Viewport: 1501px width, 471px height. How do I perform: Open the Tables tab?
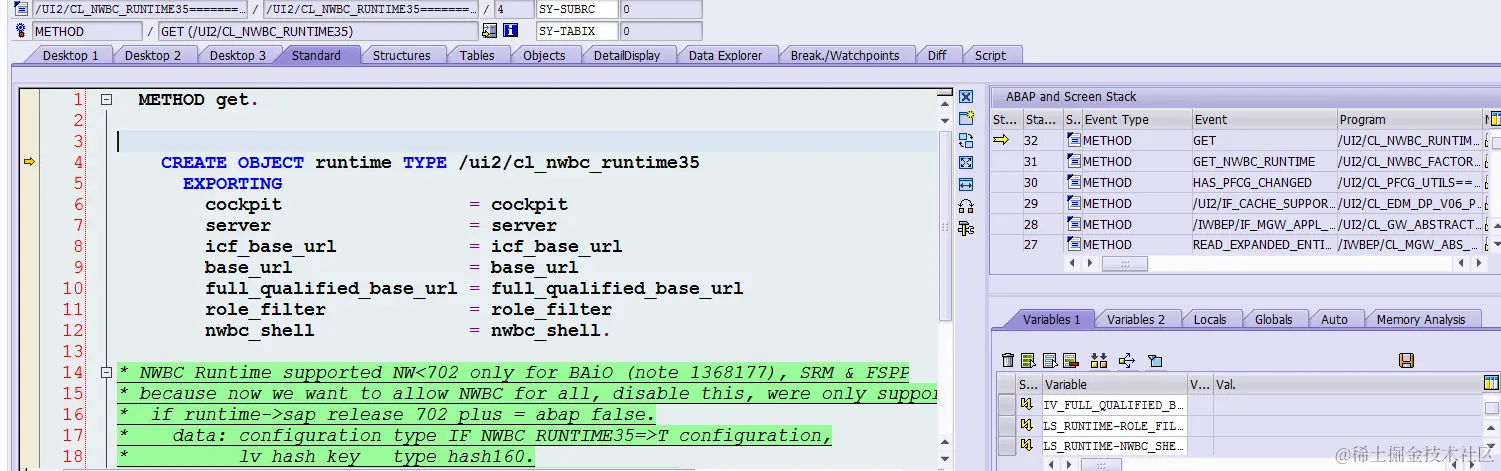click(x=477, y=55)
